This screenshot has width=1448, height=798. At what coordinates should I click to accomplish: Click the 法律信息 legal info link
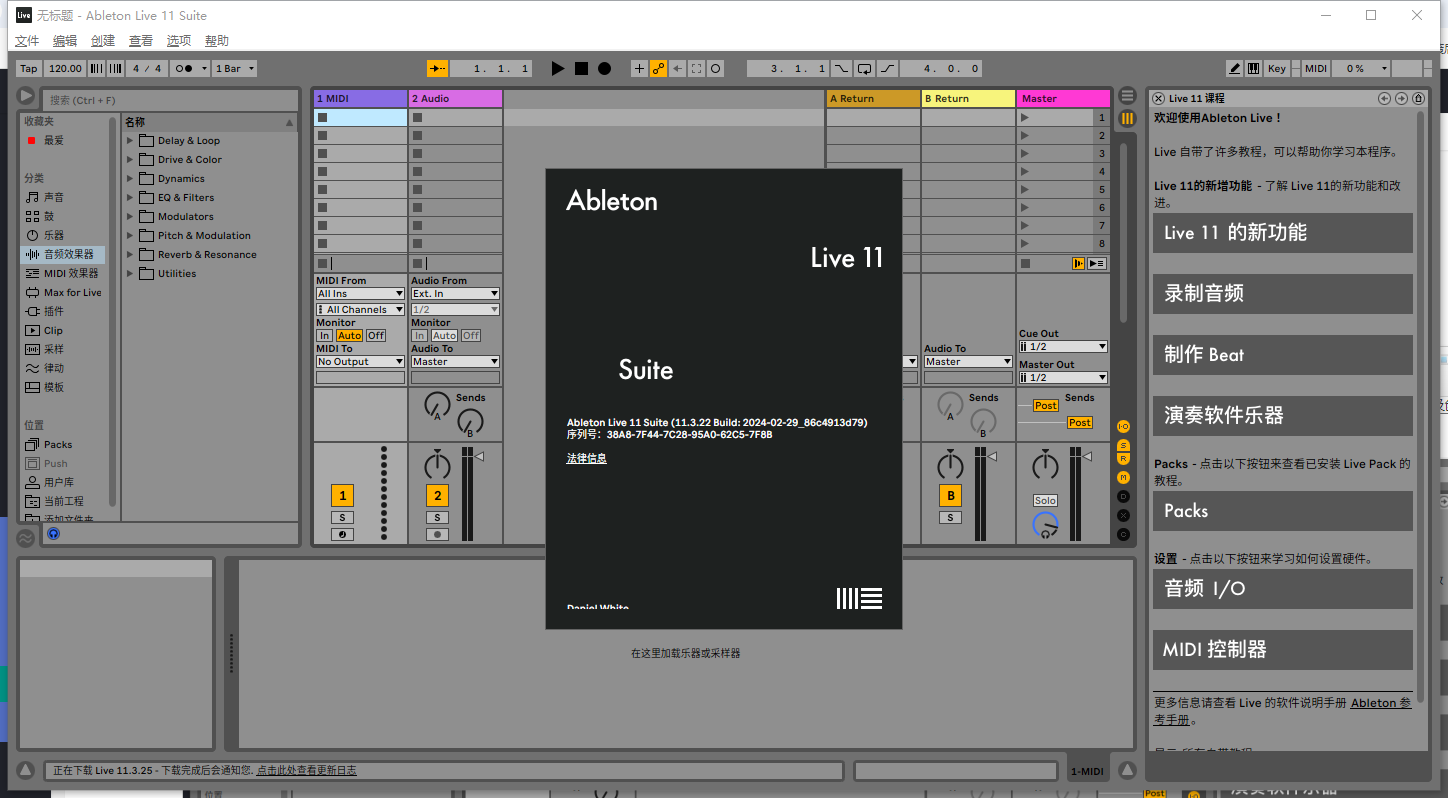coord(587,458)
